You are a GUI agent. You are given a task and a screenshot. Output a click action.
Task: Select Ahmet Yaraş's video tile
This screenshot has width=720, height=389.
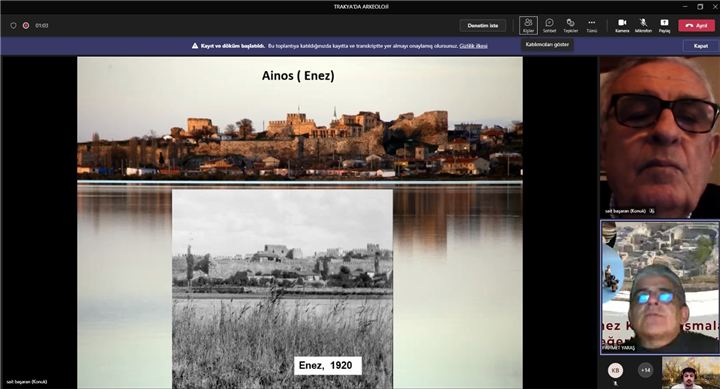tap(660, 287)
